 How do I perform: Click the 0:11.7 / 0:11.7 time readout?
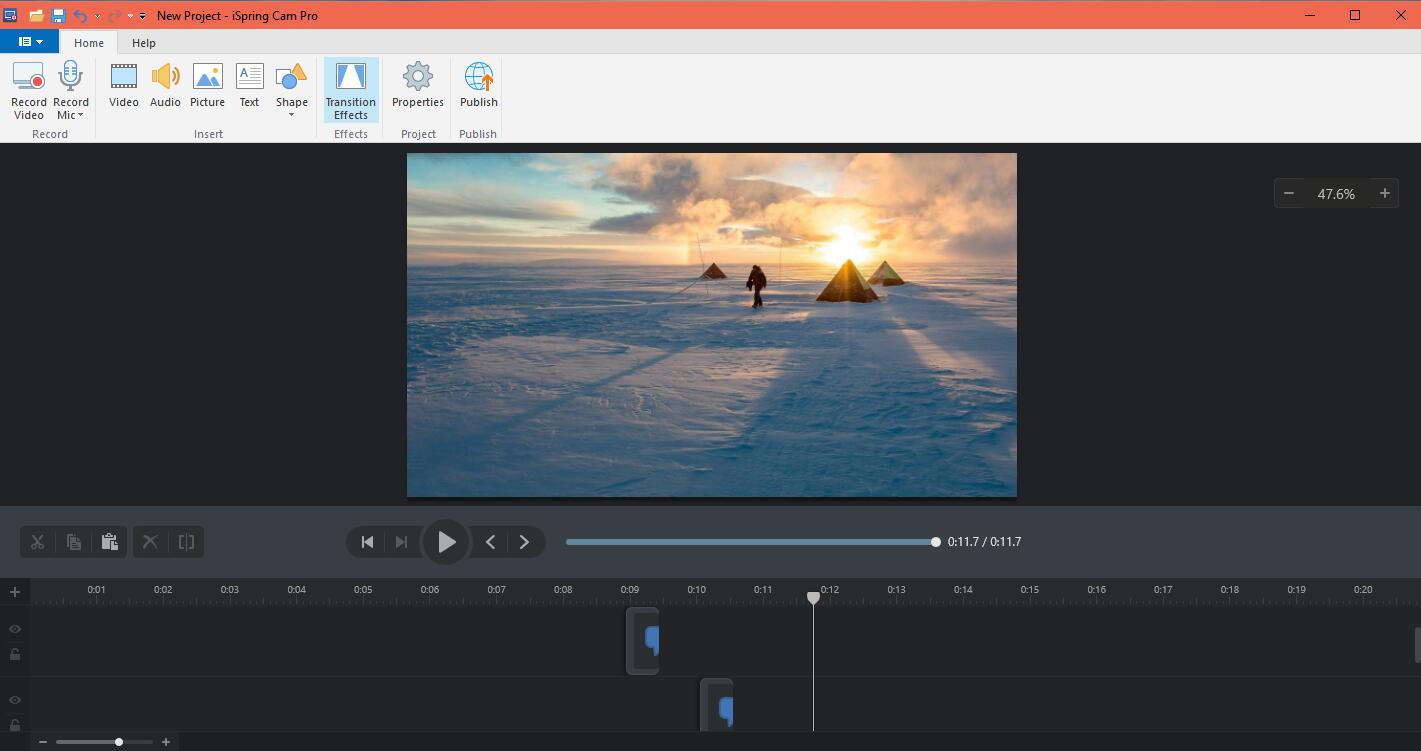coord(984,542)
